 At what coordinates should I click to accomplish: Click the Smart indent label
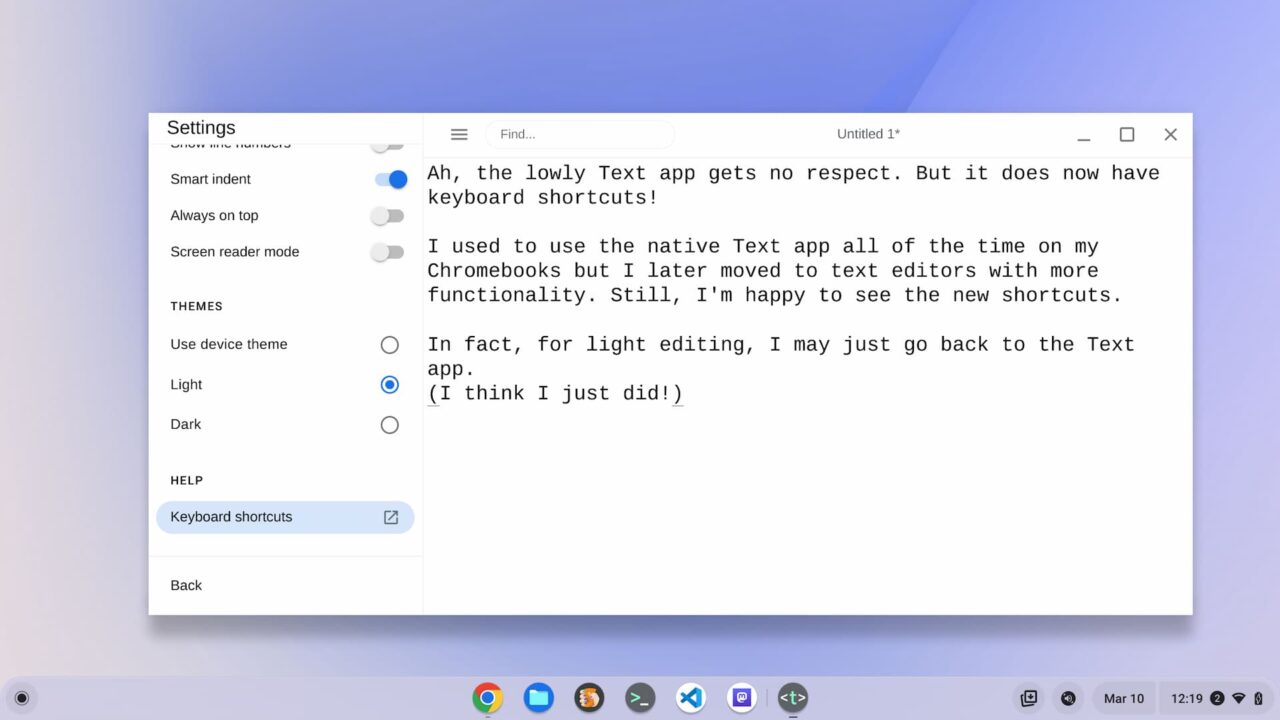point(211,179)
